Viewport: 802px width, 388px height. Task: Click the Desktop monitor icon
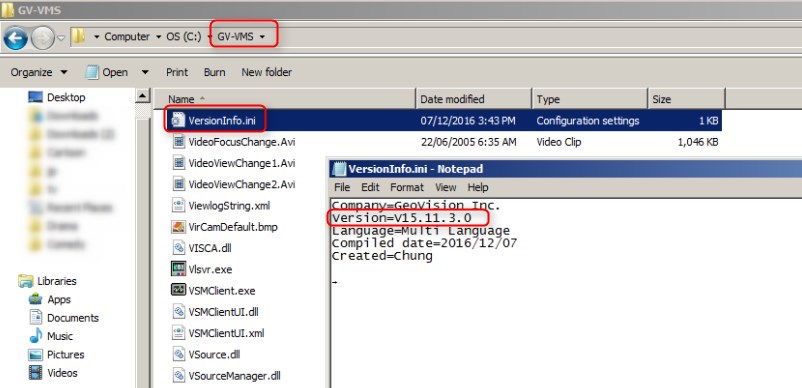tap(35, 97)
